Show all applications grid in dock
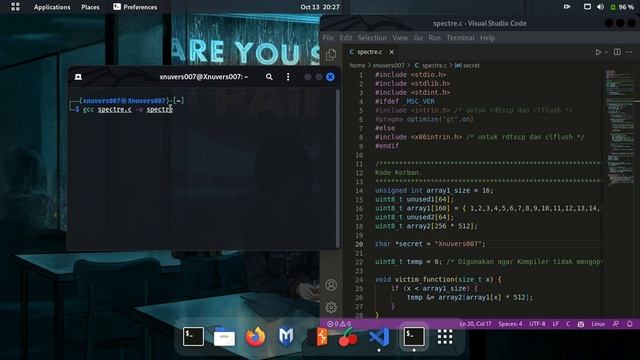Viewport: 640px width, 360px height. coord(445,337)
